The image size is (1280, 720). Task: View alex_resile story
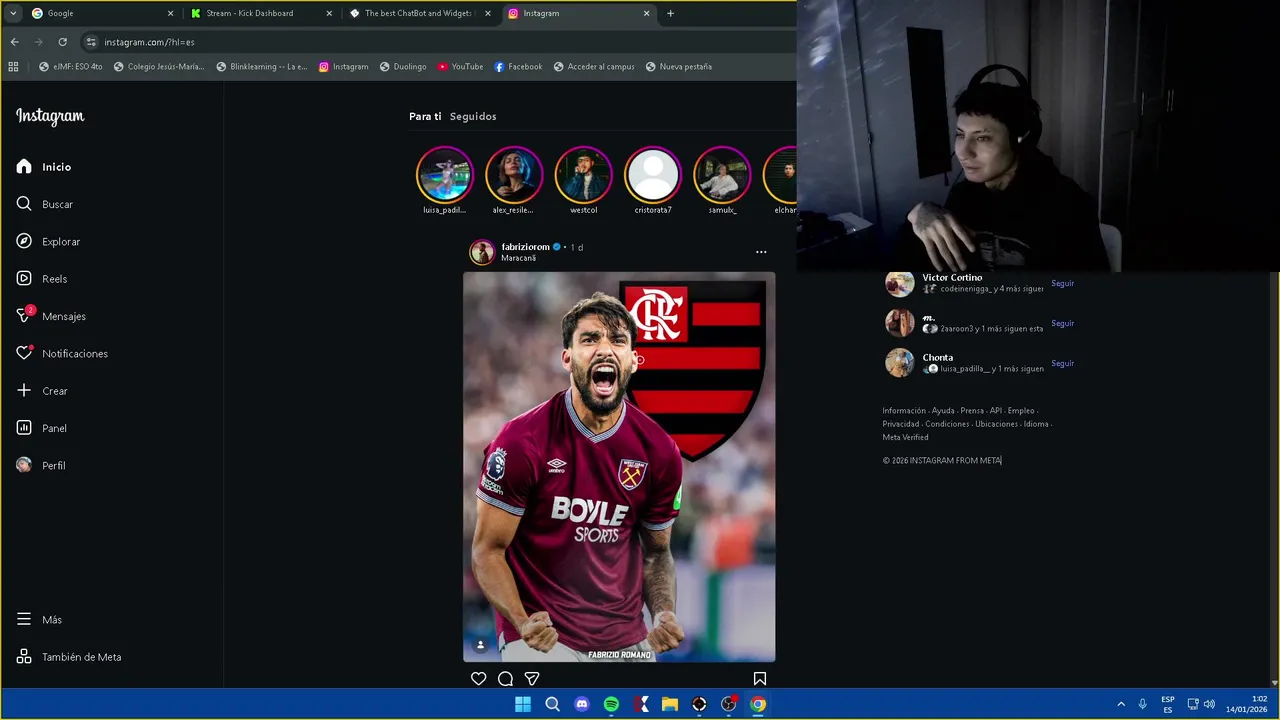pyautogui.click(x=514, y=175)
